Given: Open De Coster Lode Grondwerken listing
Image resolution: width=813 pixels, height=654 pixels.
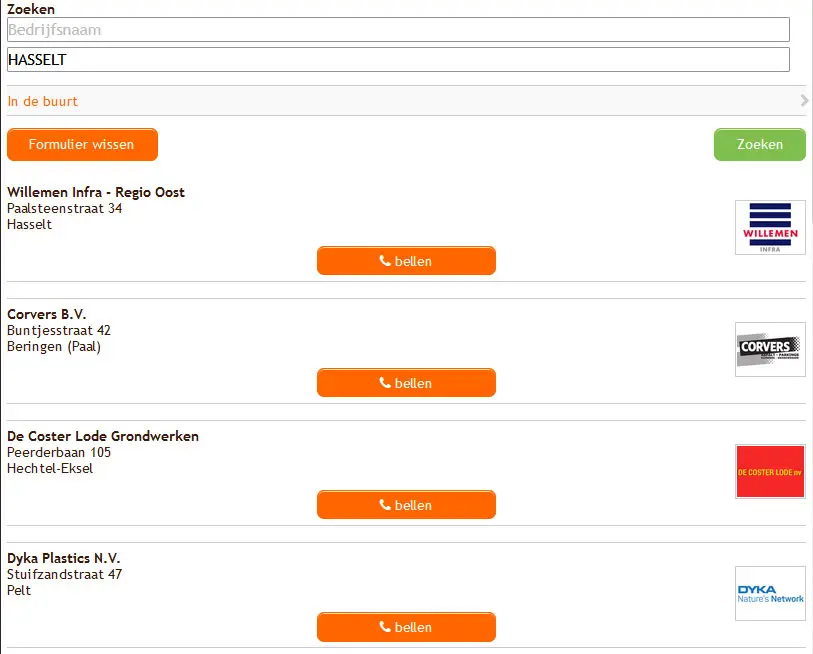Looking at the screenshot, I should pos(103,436).
